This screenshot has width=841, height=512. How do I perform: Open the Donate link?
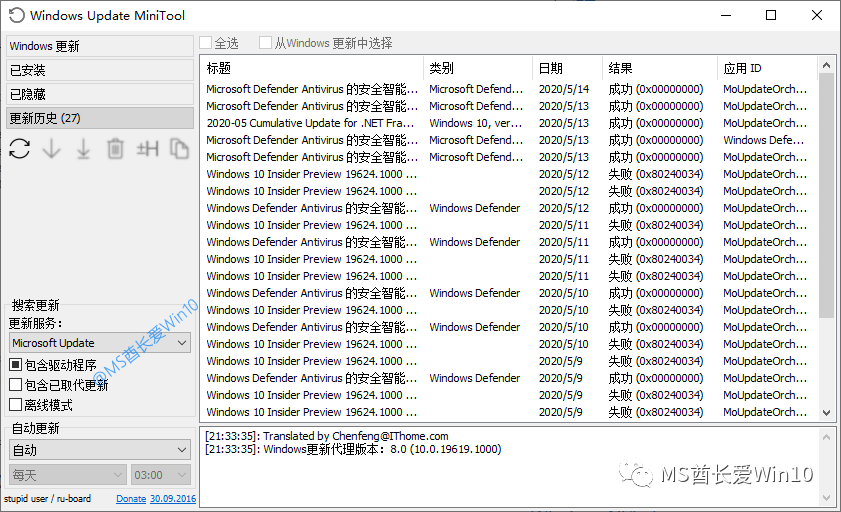click(x=131, y=499)
